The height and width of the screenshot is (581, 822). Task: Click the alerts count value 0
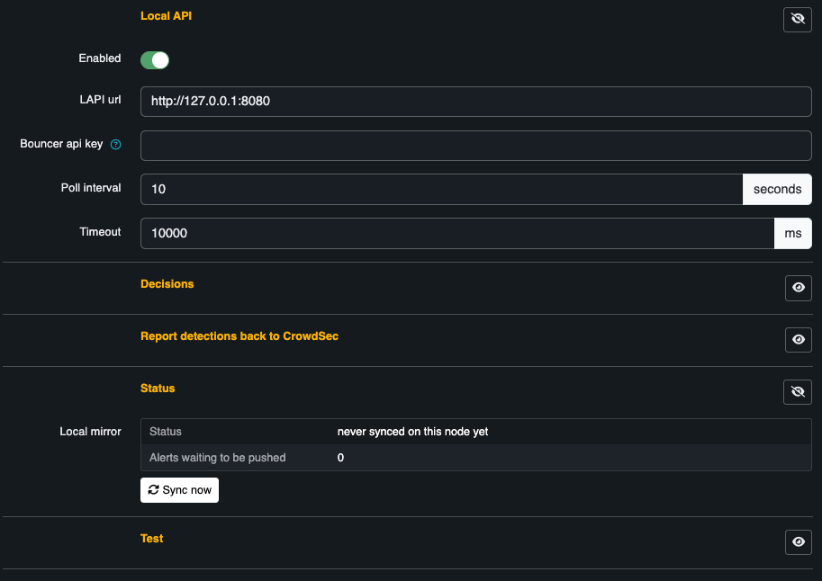point(340,458)
